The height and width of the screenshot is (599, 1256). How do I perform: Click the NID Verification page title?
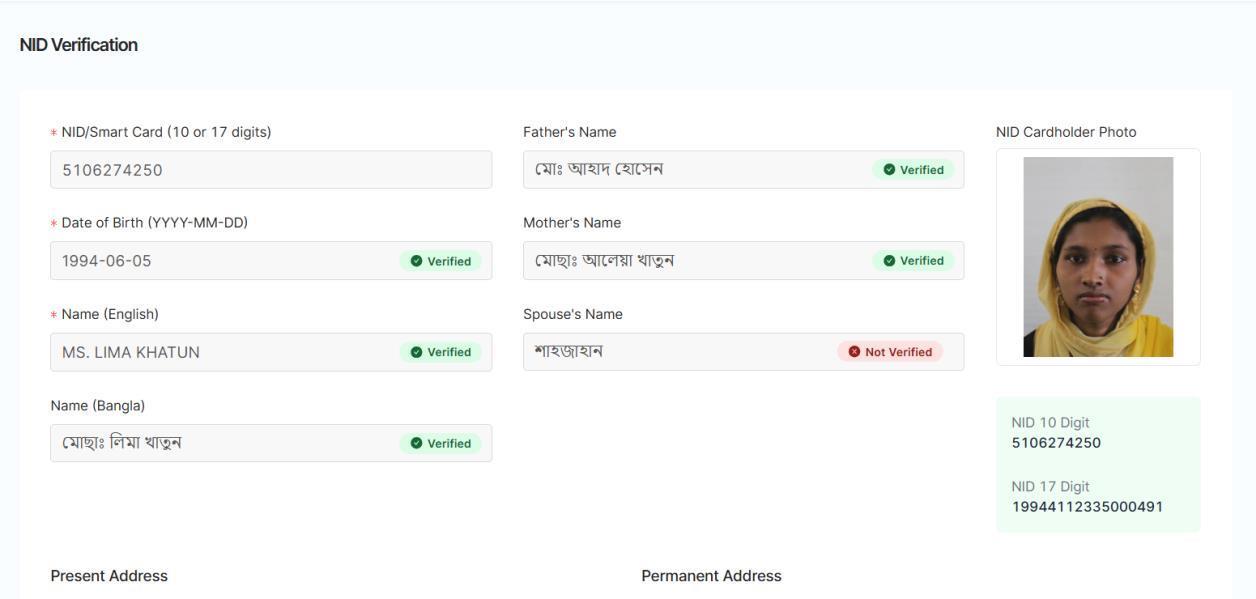pos(79,45)
